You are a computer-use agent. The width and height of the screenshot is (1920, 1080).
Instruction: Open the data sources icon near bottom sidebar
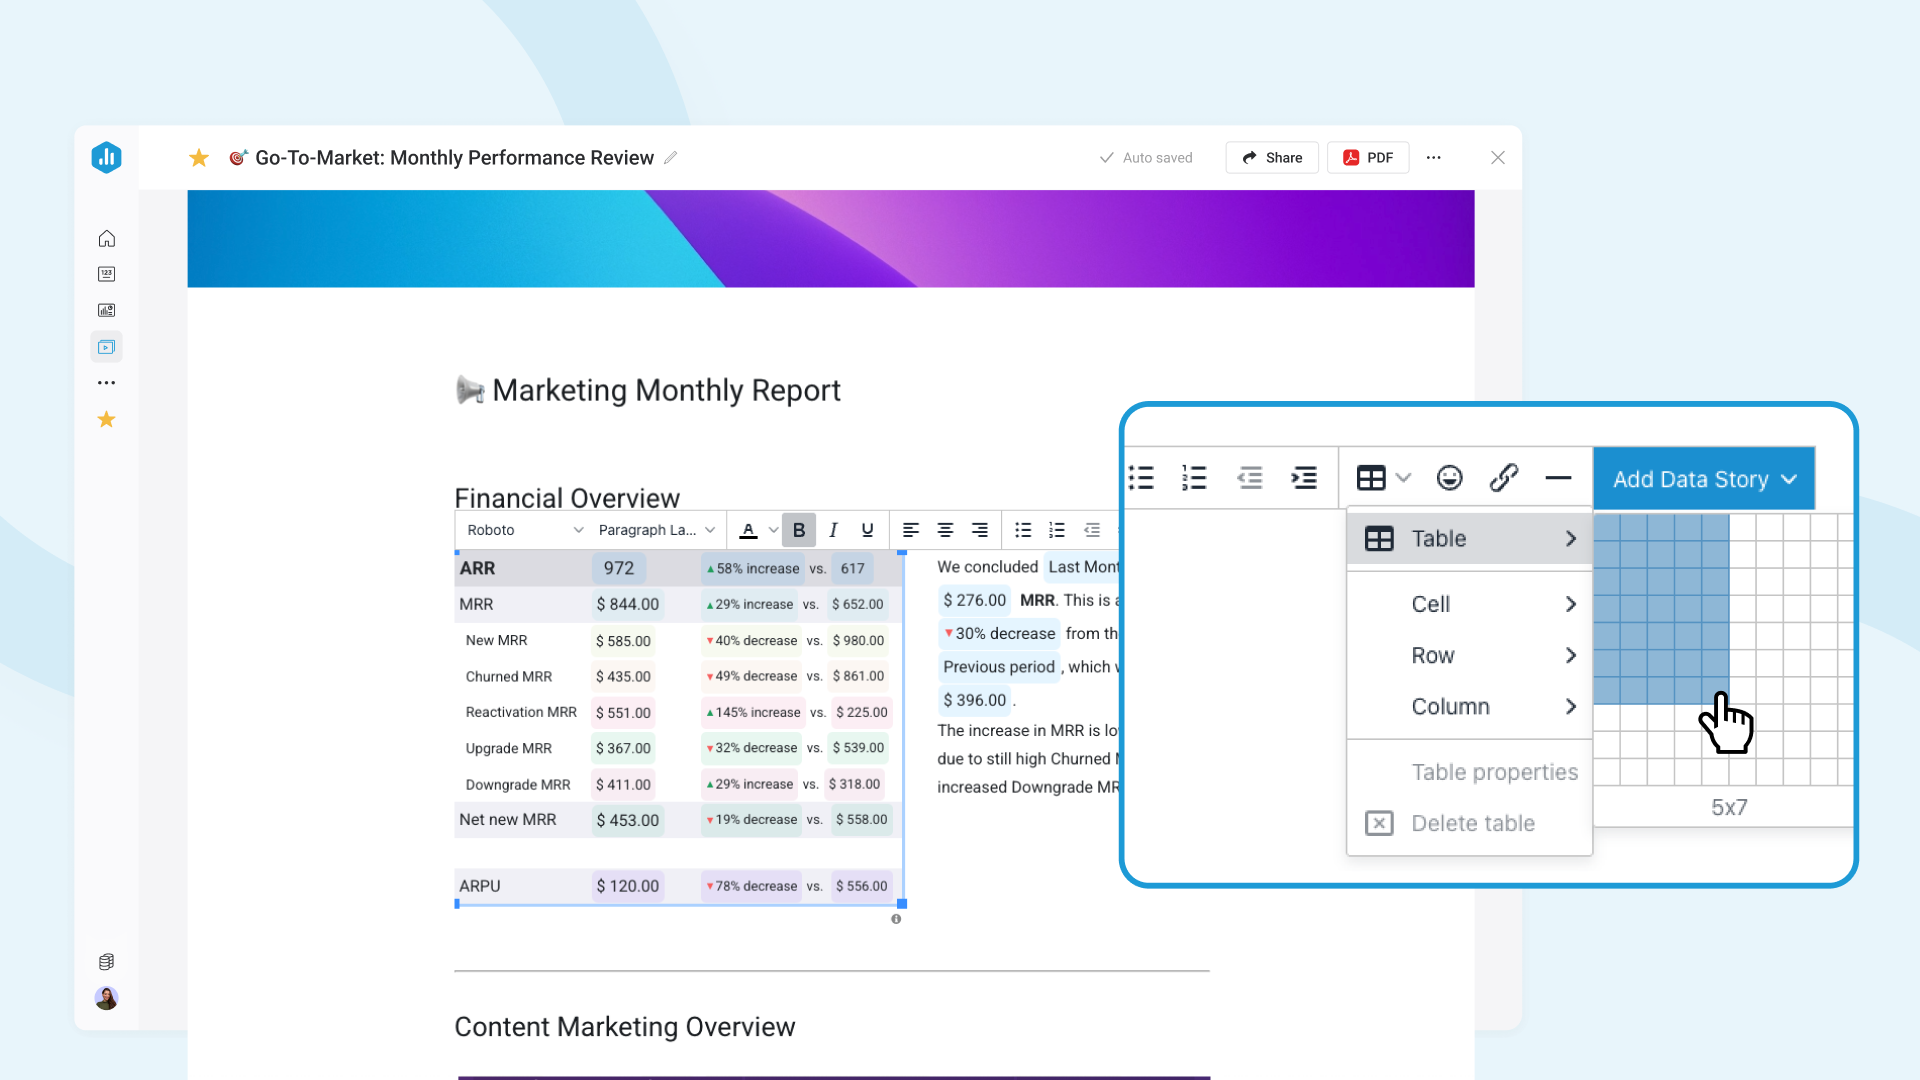[x=106, y=961]
